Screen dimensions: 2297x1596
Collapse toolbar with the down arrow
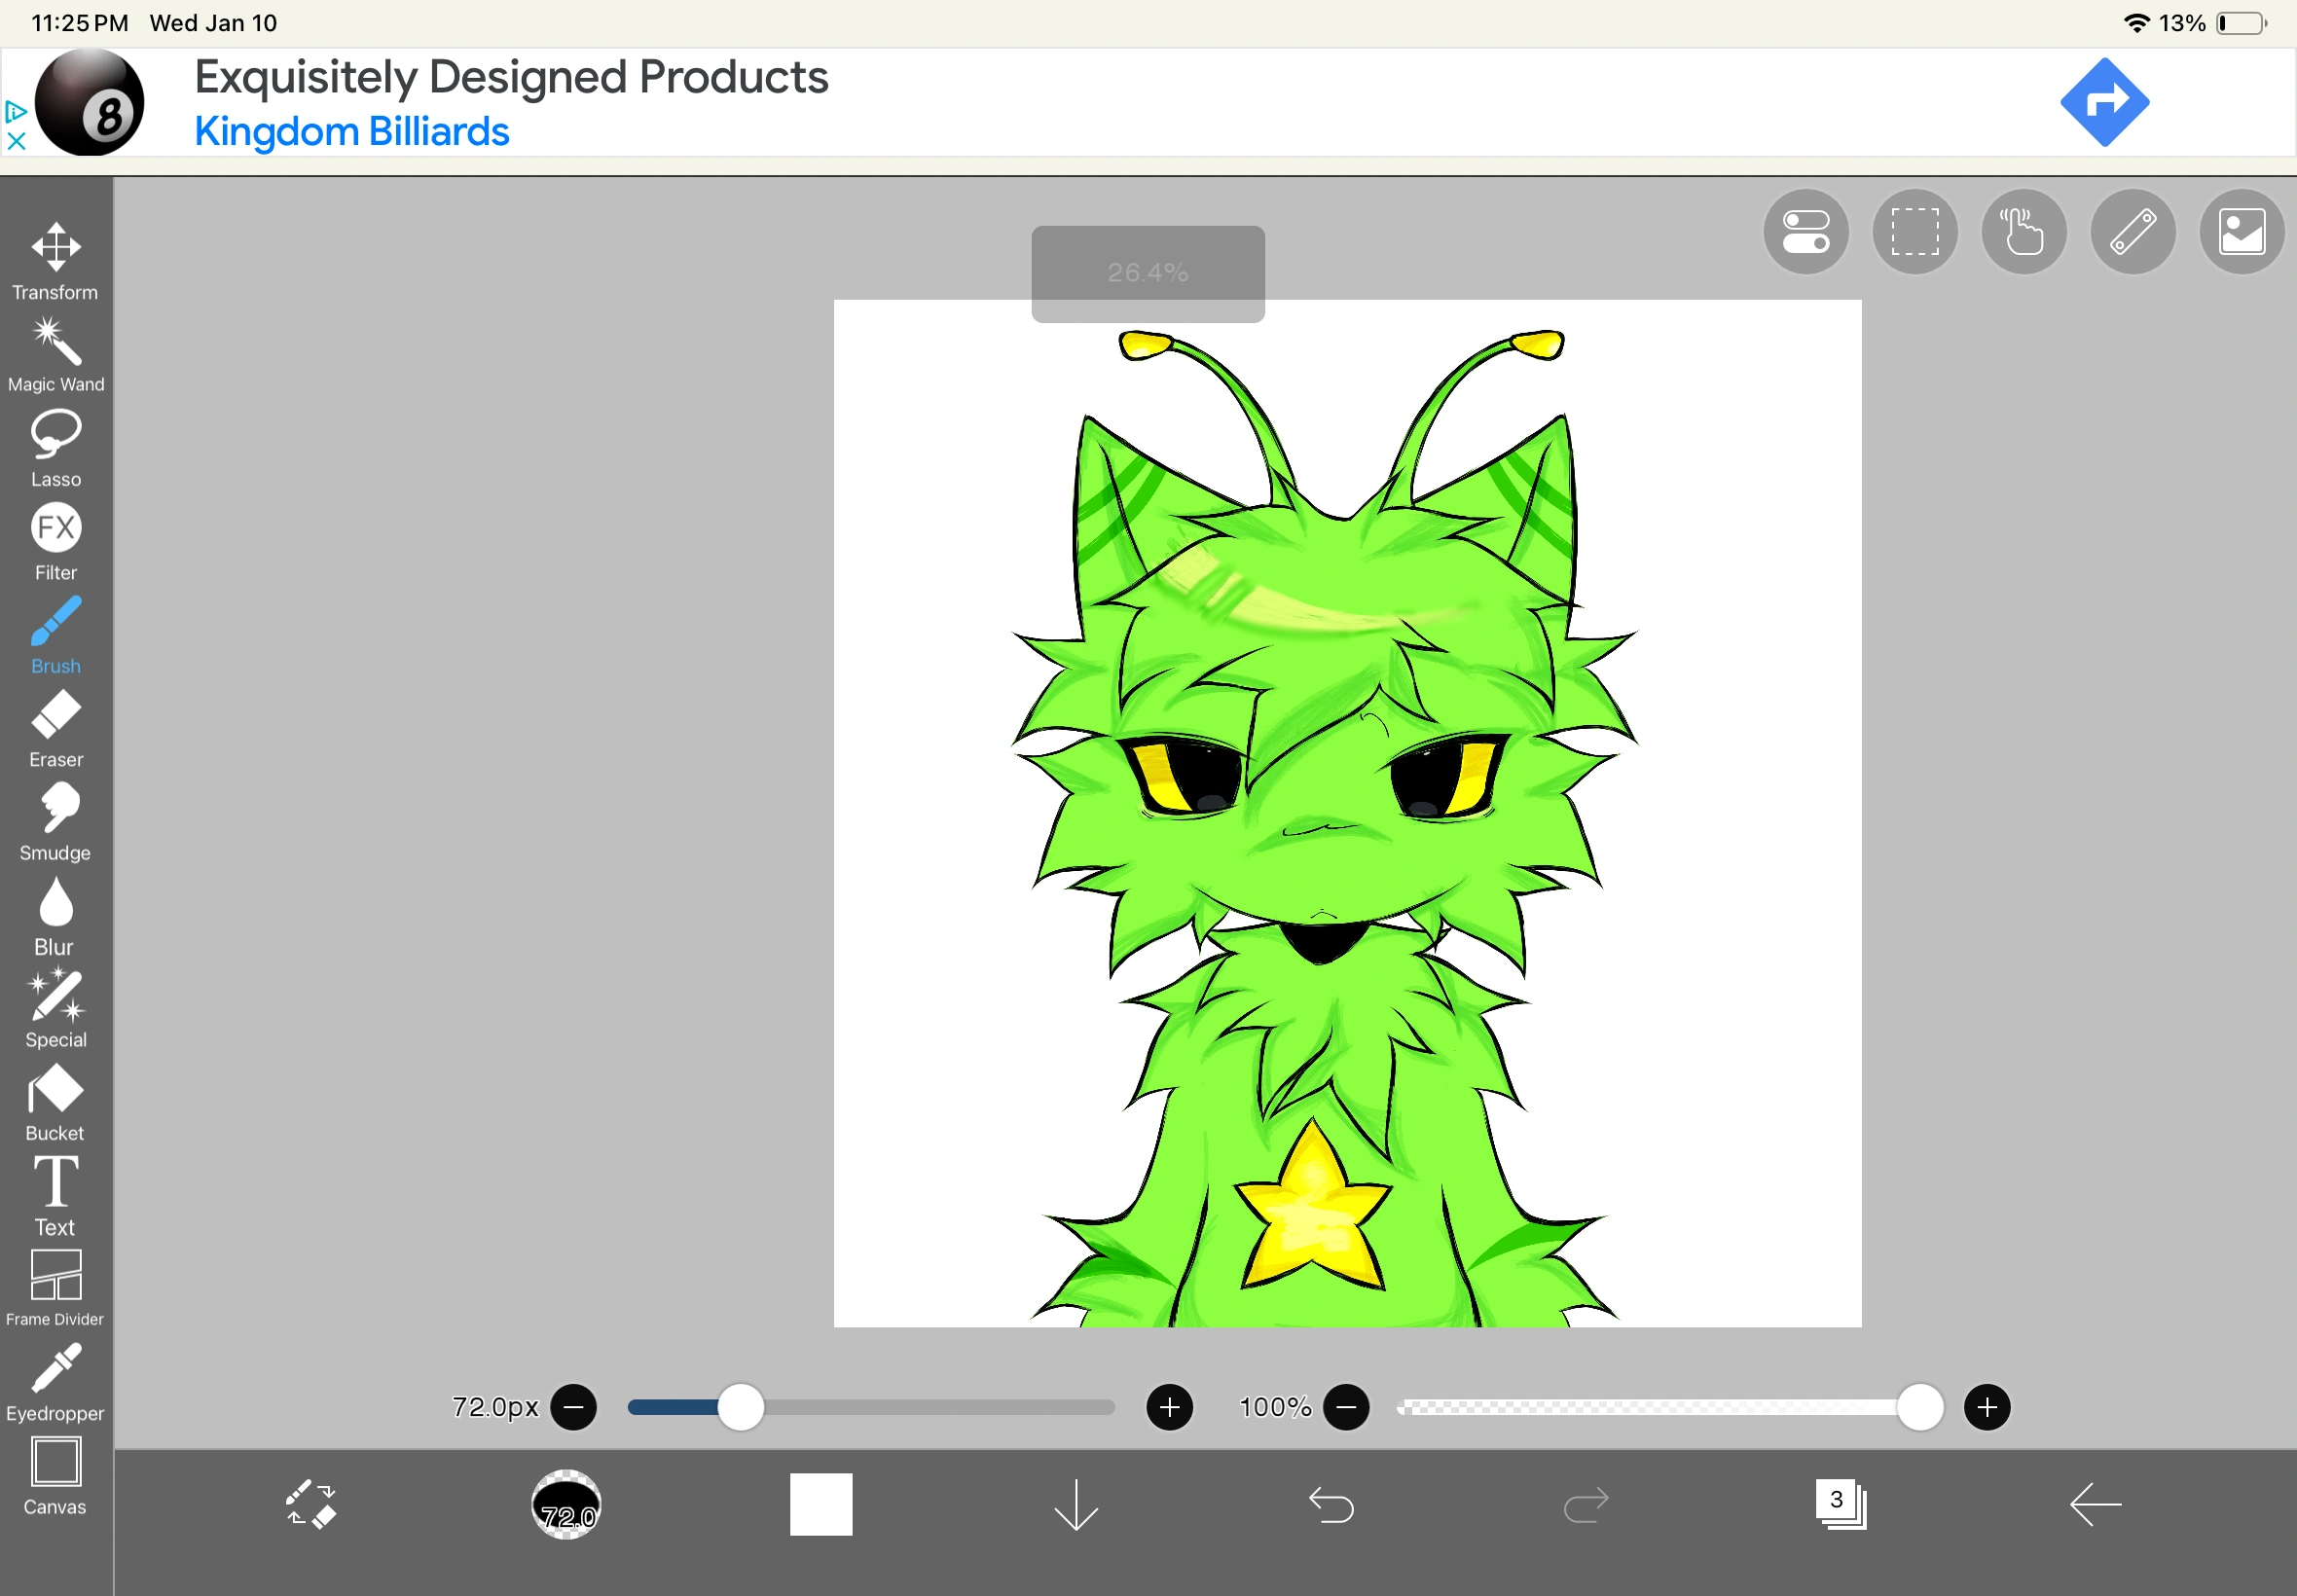1076,1503
